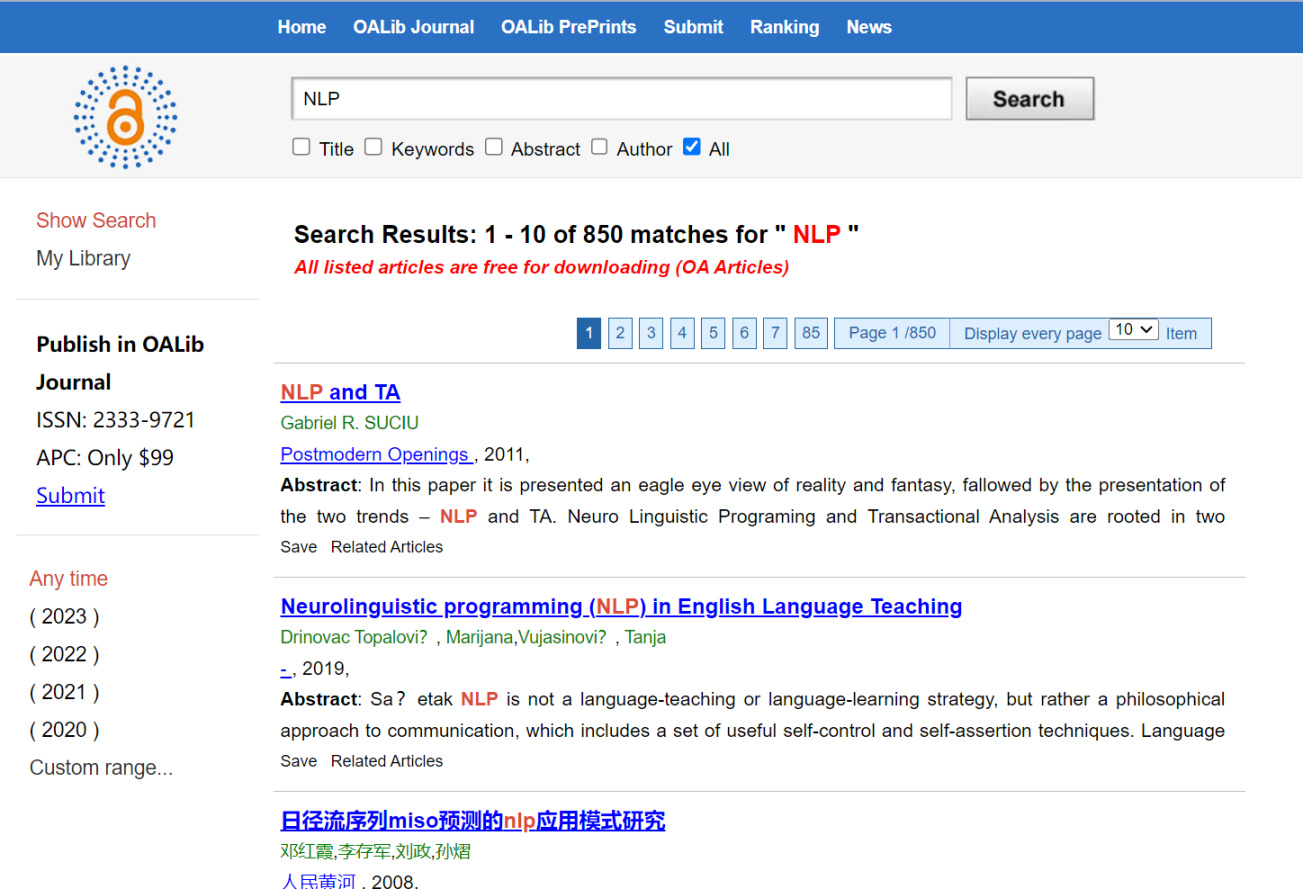This screenshot has width=1303, height=889.
Task: Open the News section
Action: [x=868, y=27]
